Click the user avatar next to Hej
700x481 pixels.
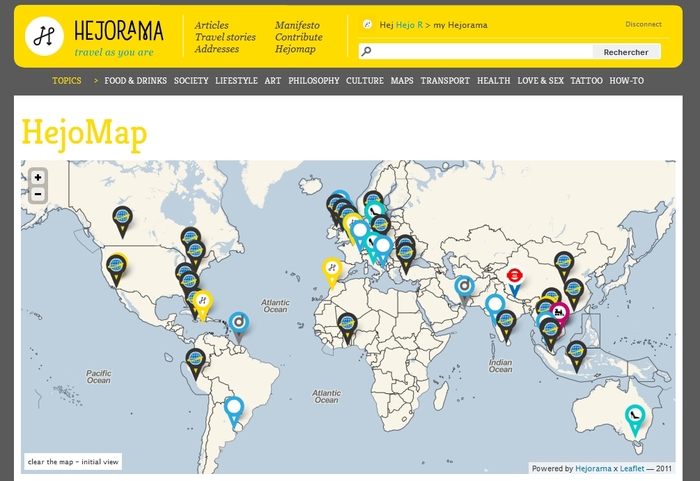(367, 25)
